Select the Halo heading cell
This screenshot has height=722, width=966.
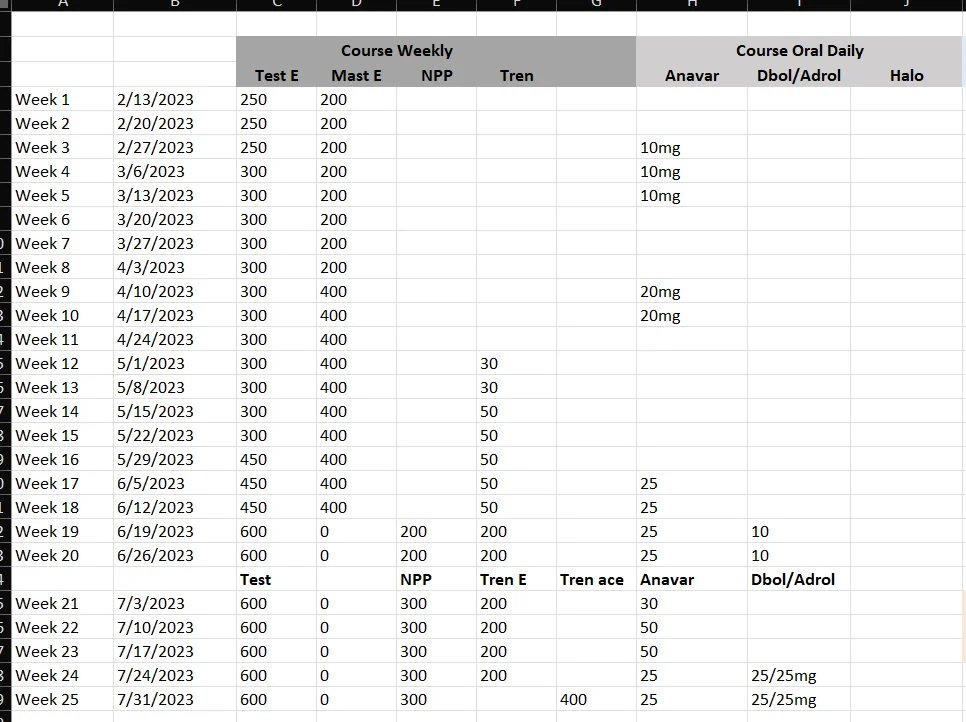[x=906, y=76]
